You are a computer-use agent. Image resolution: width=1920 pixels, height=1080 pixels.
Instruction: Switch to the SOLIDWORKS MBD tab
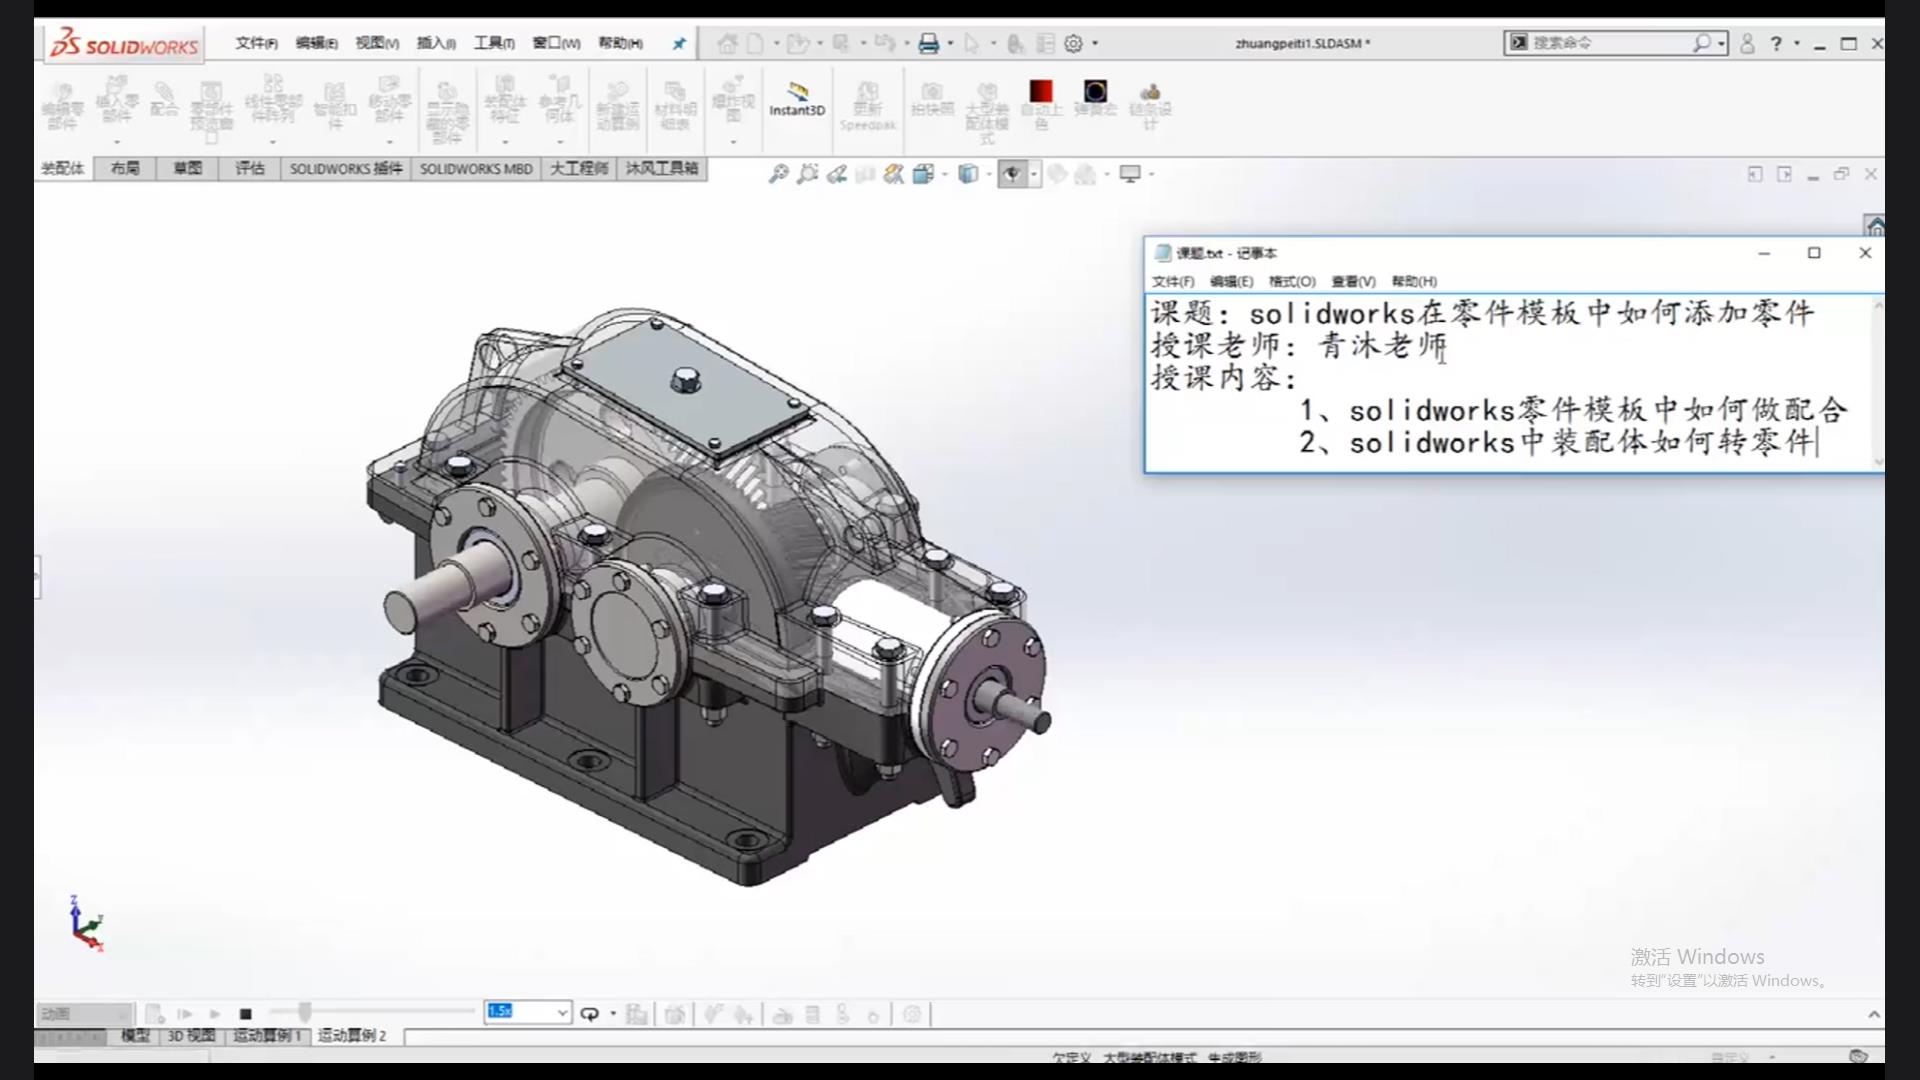point(476,168)
